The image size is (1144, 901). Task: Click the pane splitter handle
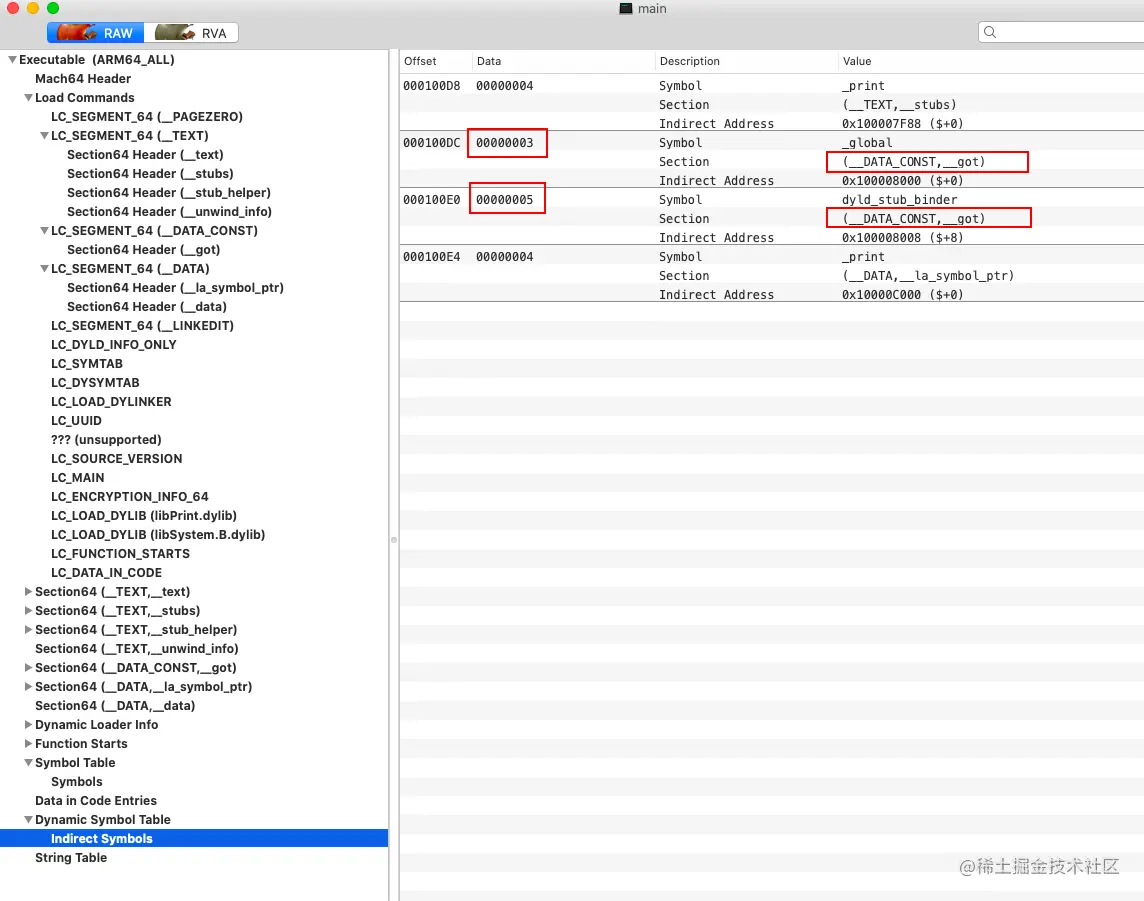pyautogui.click(x=393, y=540)
